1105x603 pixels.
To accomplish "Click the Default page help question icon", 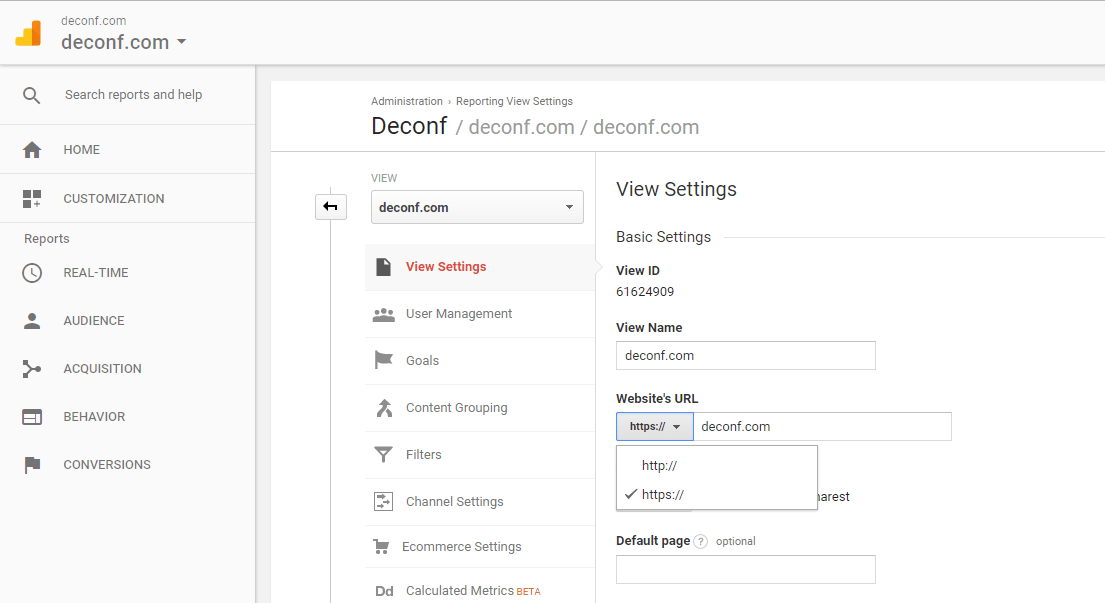I will (700, 542).
